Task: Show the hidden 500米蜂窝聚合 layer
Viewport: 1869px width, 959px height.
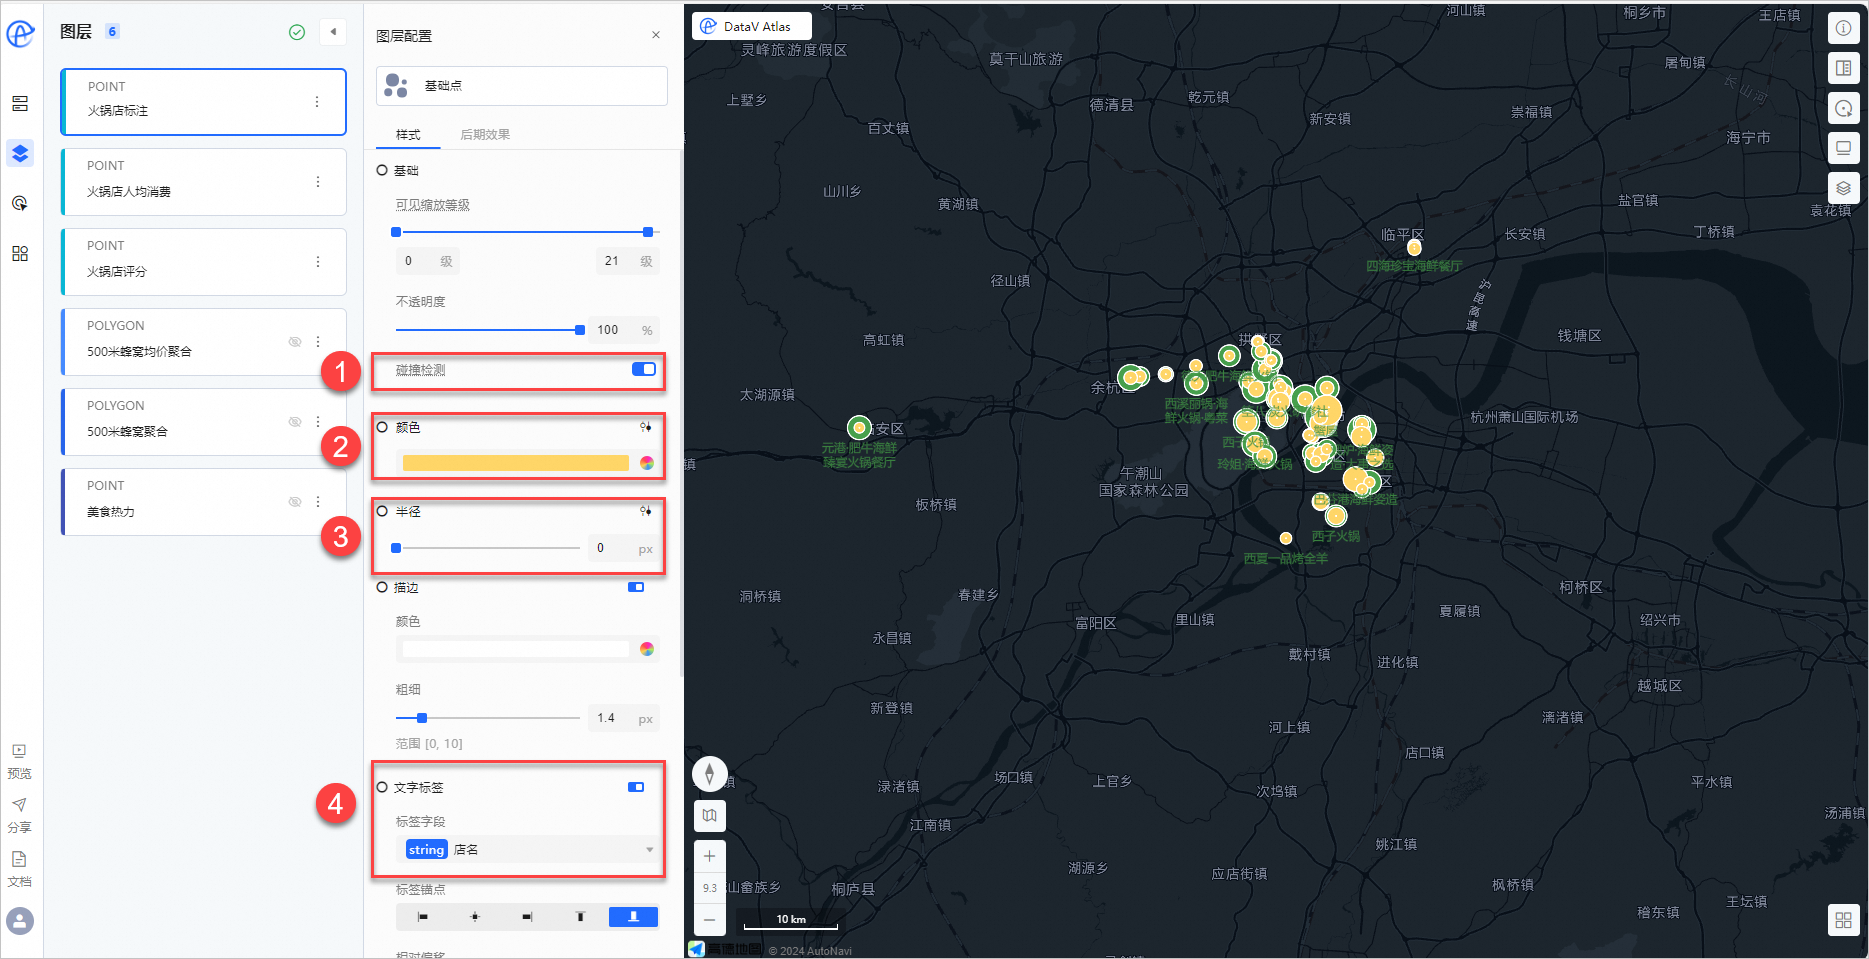Action: click(x=295, y=422)
